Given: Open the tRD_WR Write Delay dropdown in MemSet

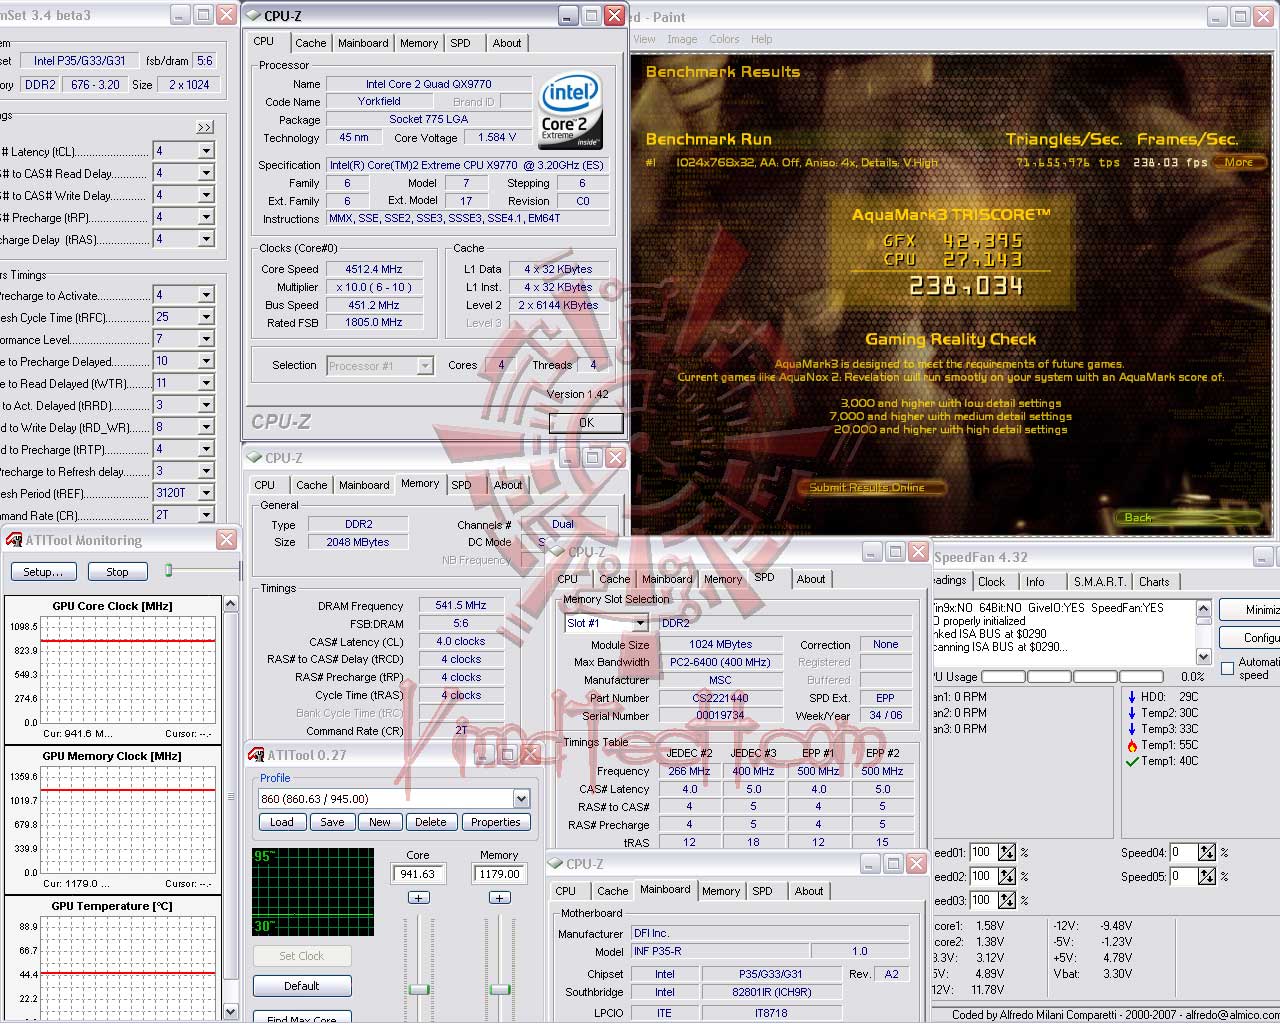Looking at the screenshot, I should click(x=206, y=427).
